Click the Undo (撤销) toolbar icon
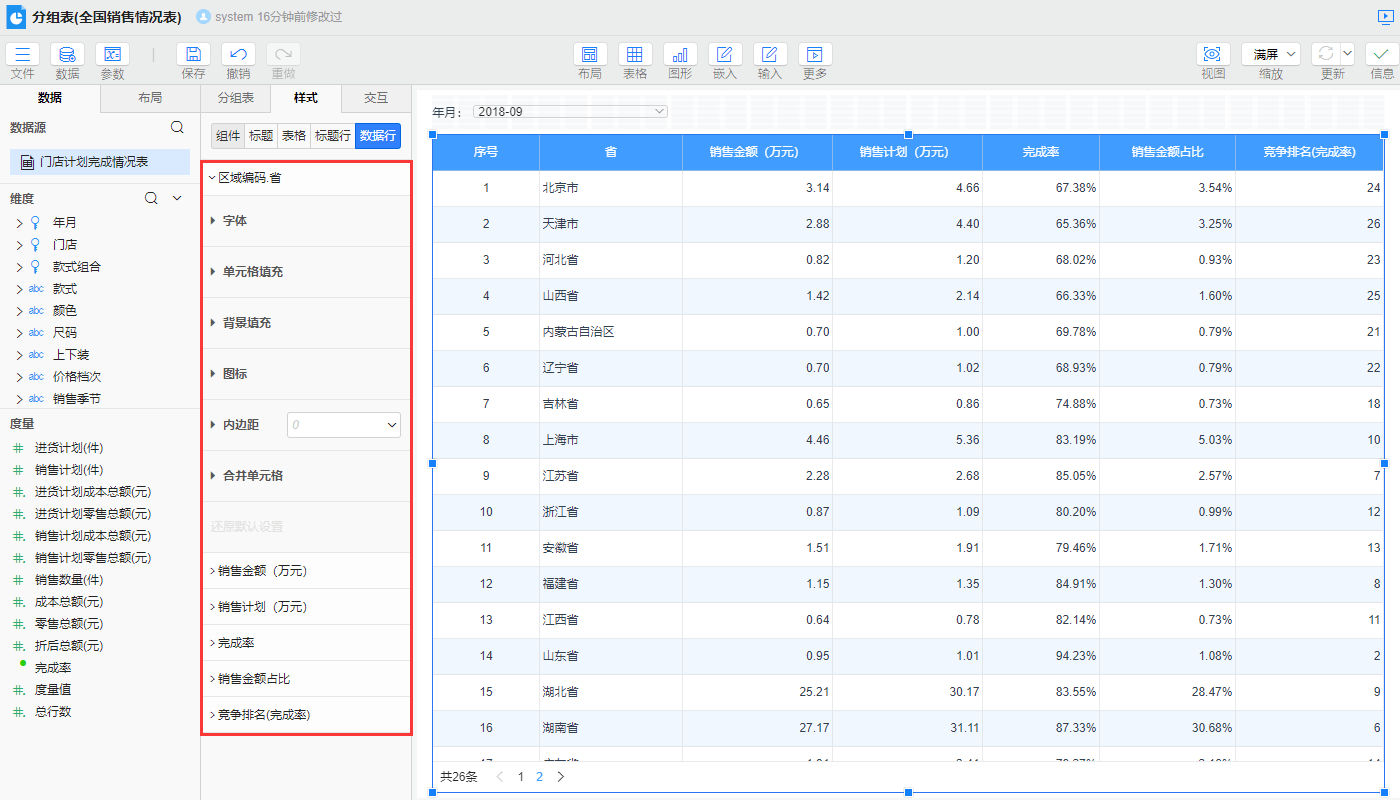Viewport: 1400px width, 800px height. pyautogui.click(x=238, y=55)
